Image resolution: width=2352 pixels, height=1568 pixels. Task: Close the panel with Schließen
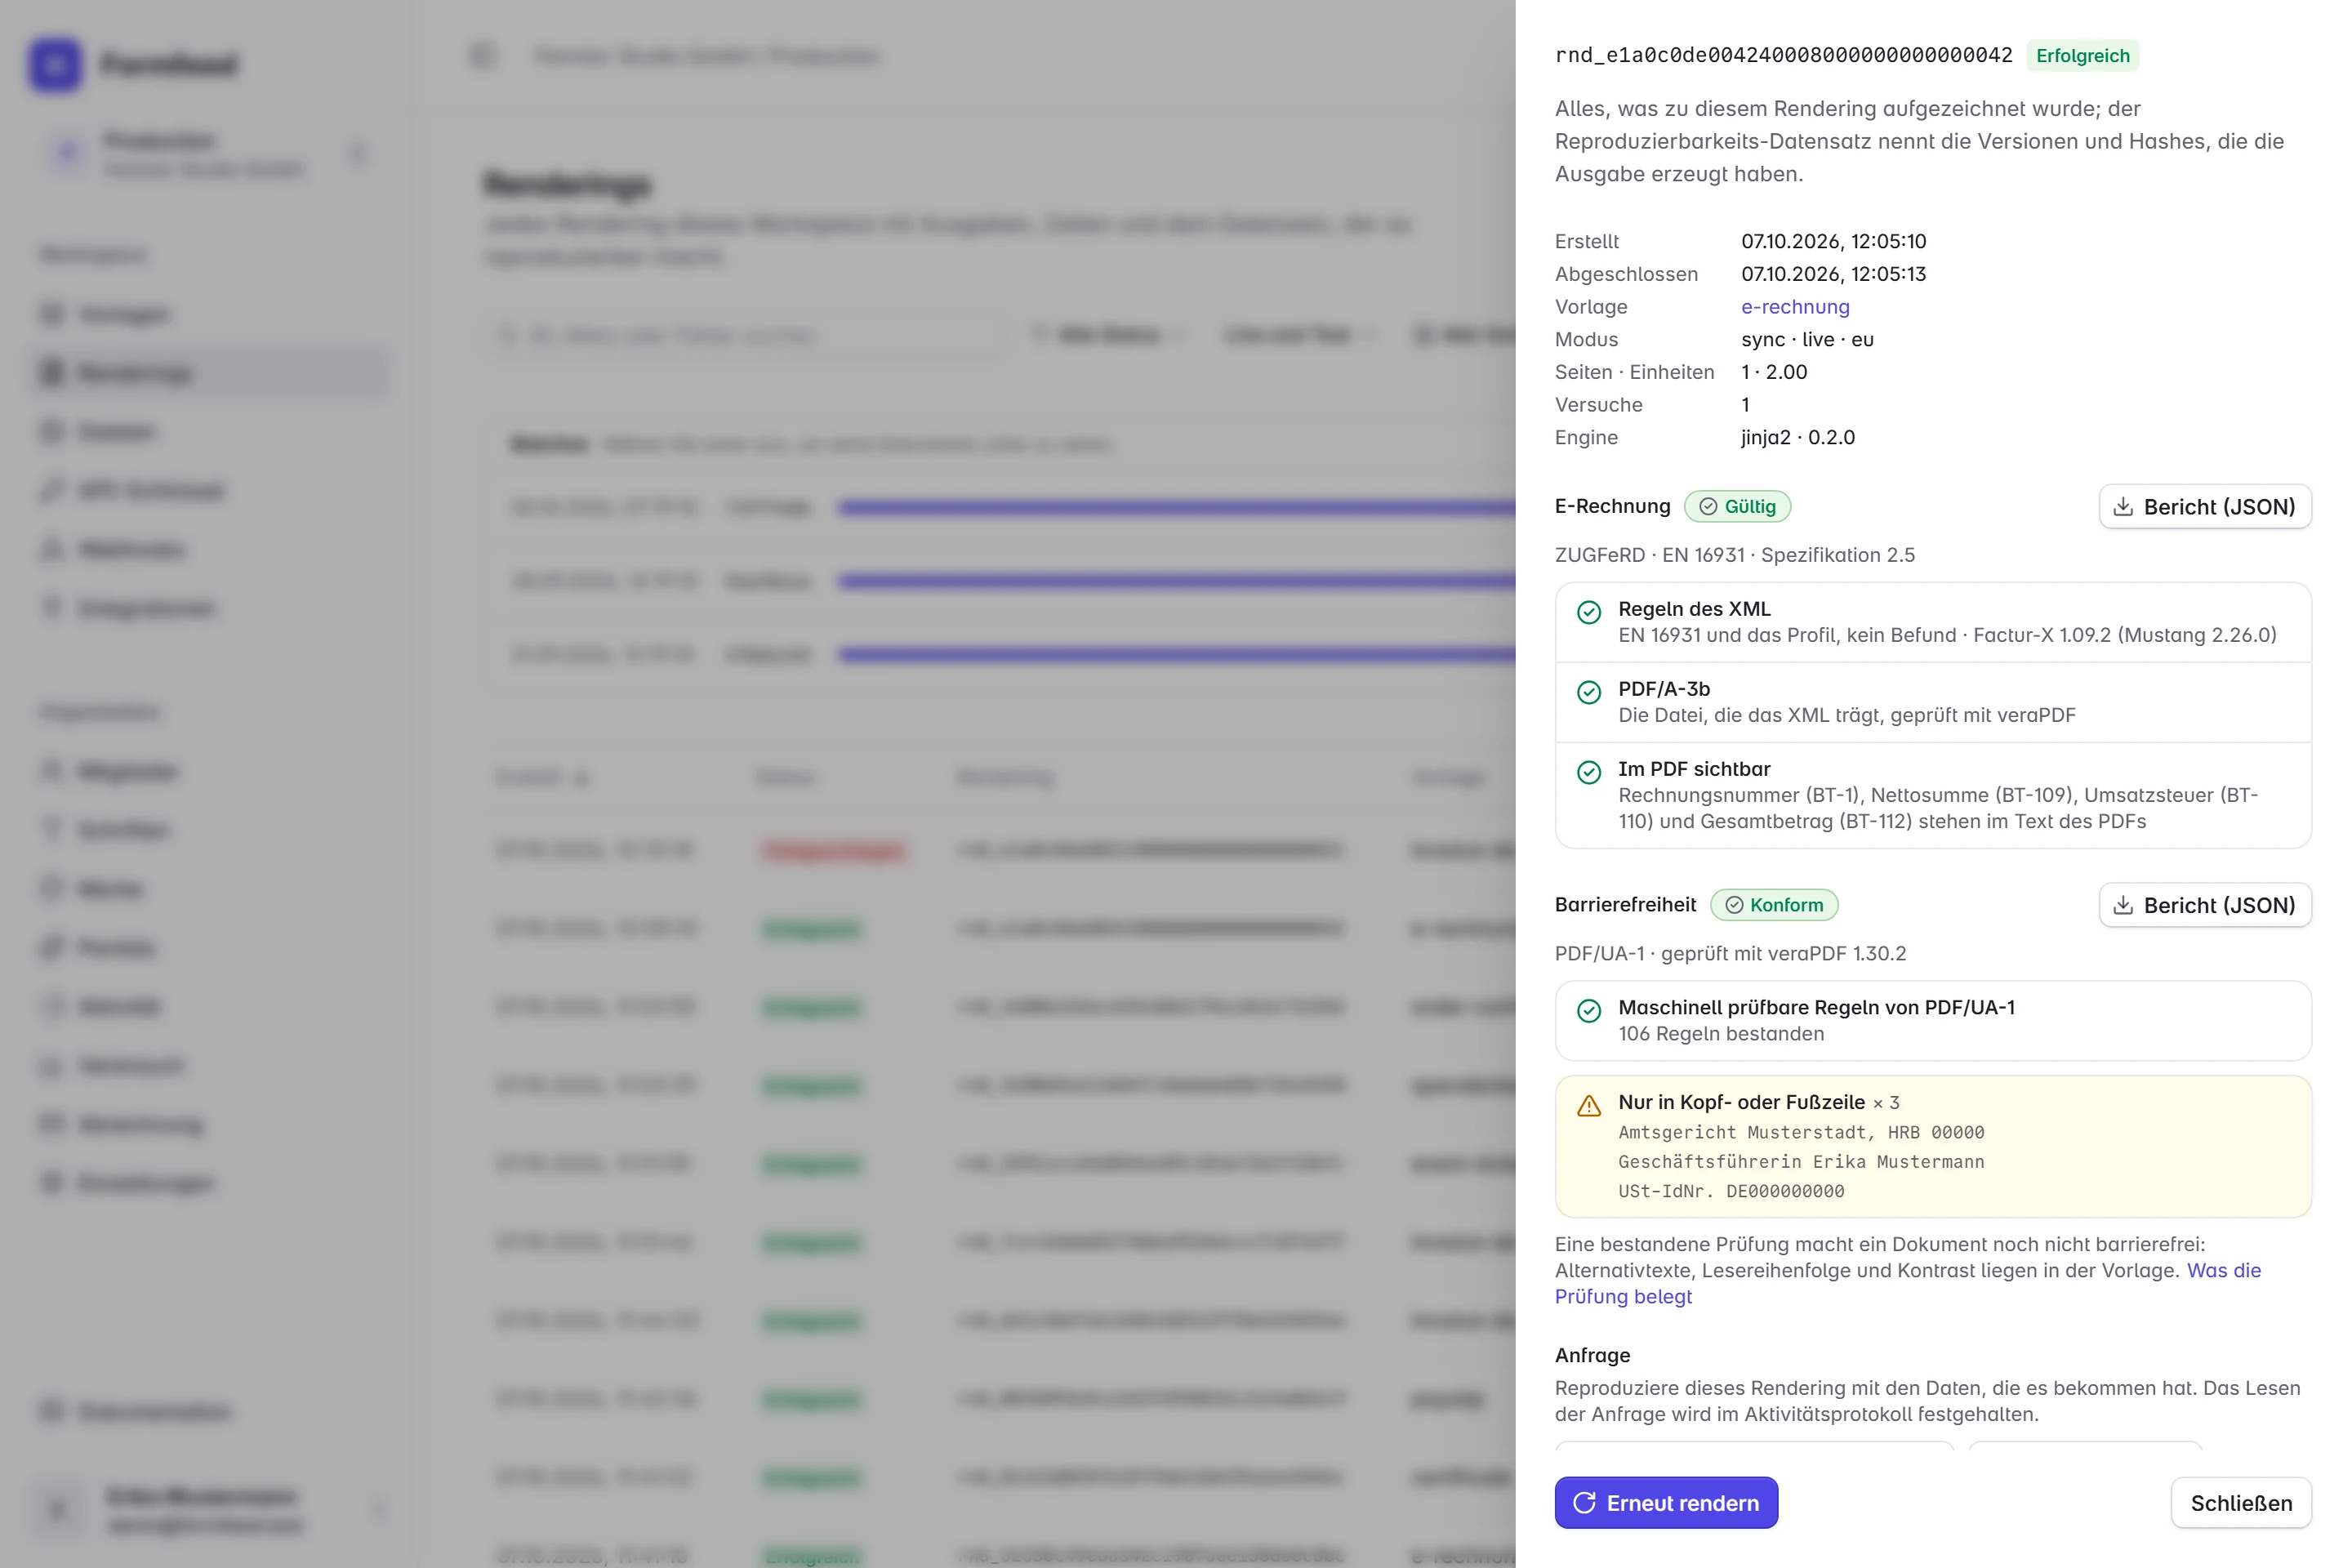tap(2241, 1502)
